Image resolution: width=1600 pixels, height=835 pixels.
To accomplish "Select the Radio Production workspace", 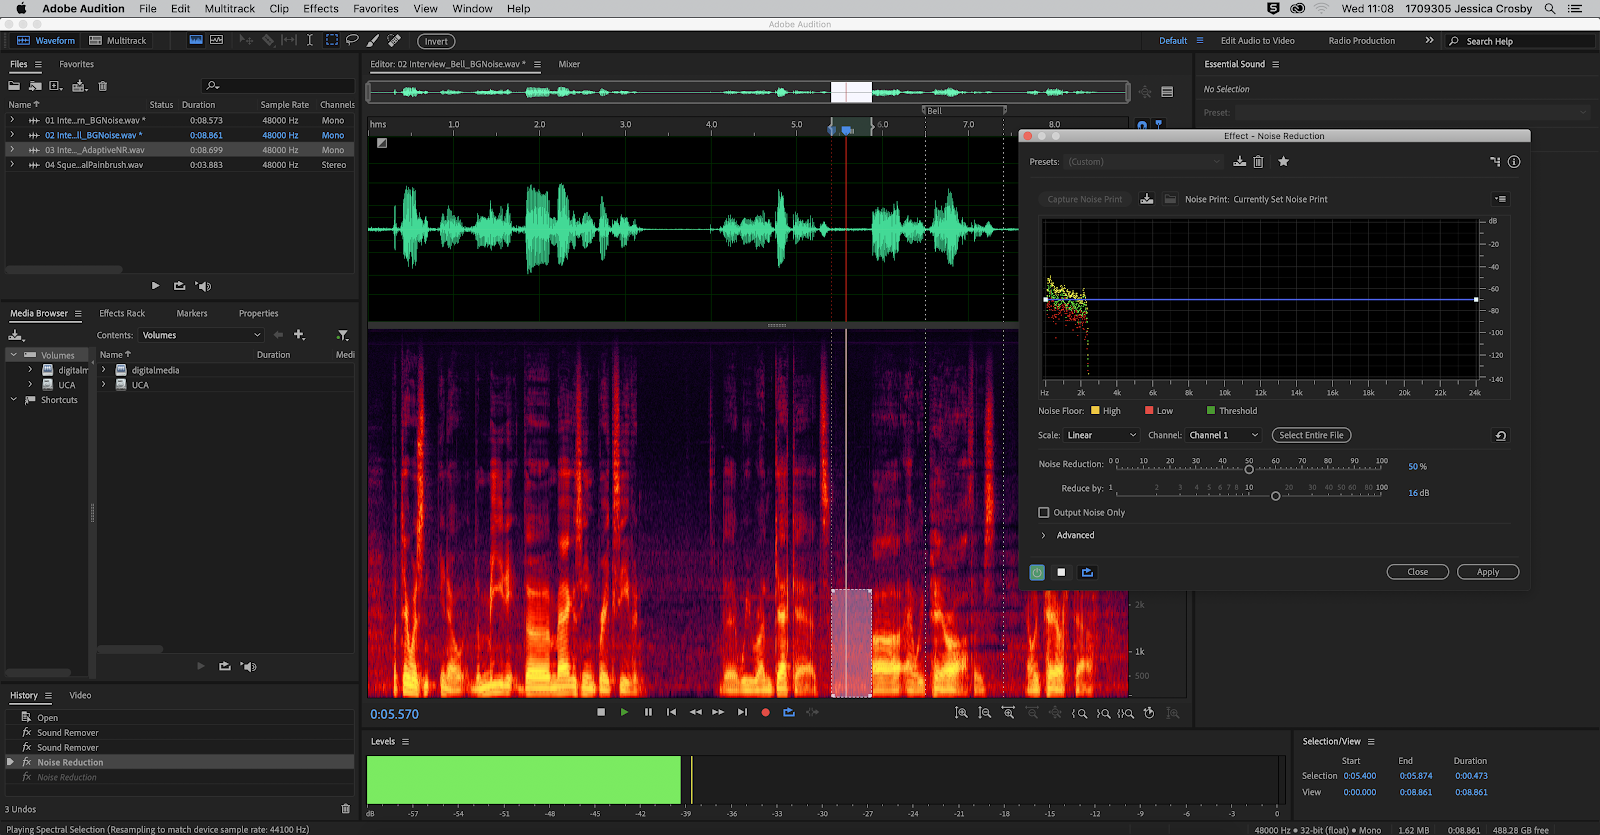I will [x=1361, y=41].
